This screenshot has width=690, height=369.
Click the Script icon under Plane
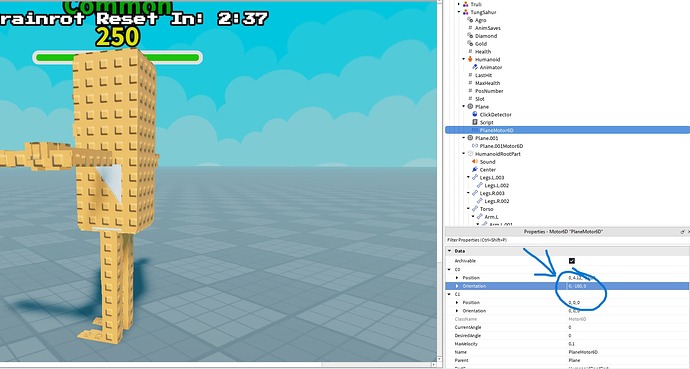click(475, 122)
